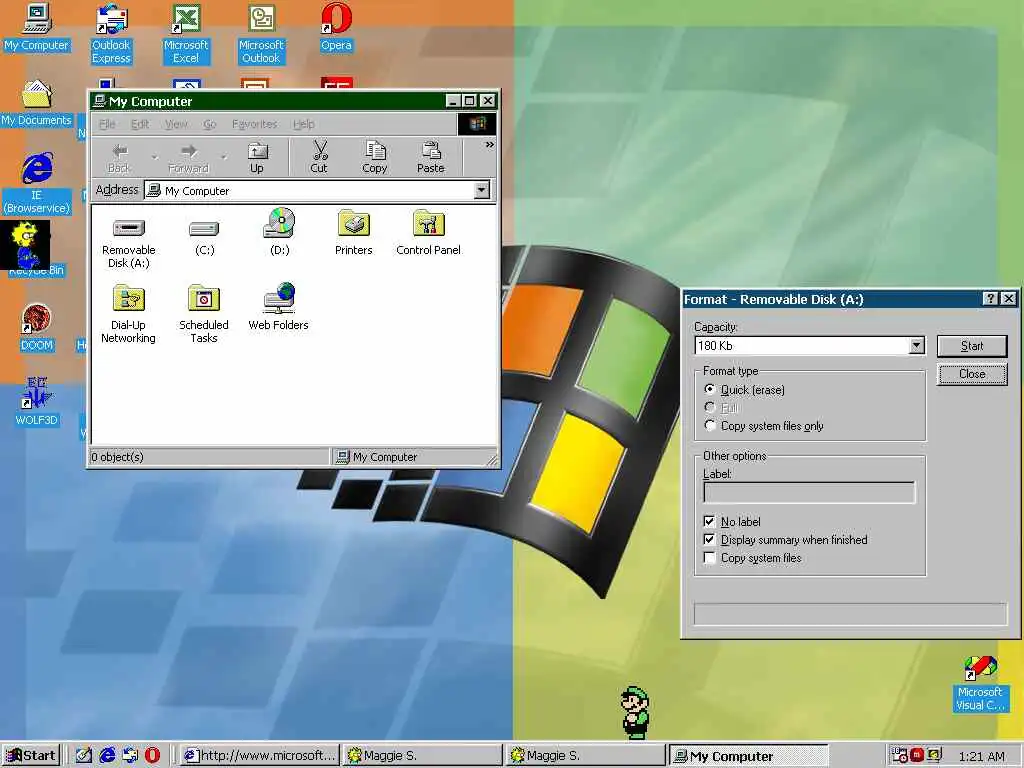Open the View menu in My Computer
This screenshot has height=768, width=1024.
click(x=176, y=124)
